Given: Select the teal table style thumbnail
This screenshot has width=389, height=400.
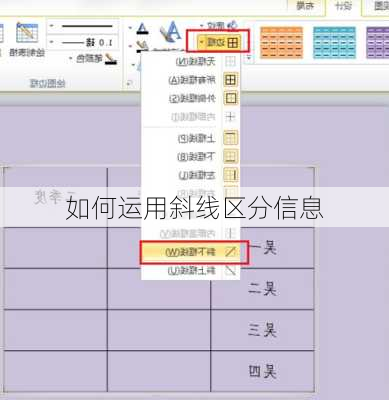Looking at the screenshot, I should 334,43.
